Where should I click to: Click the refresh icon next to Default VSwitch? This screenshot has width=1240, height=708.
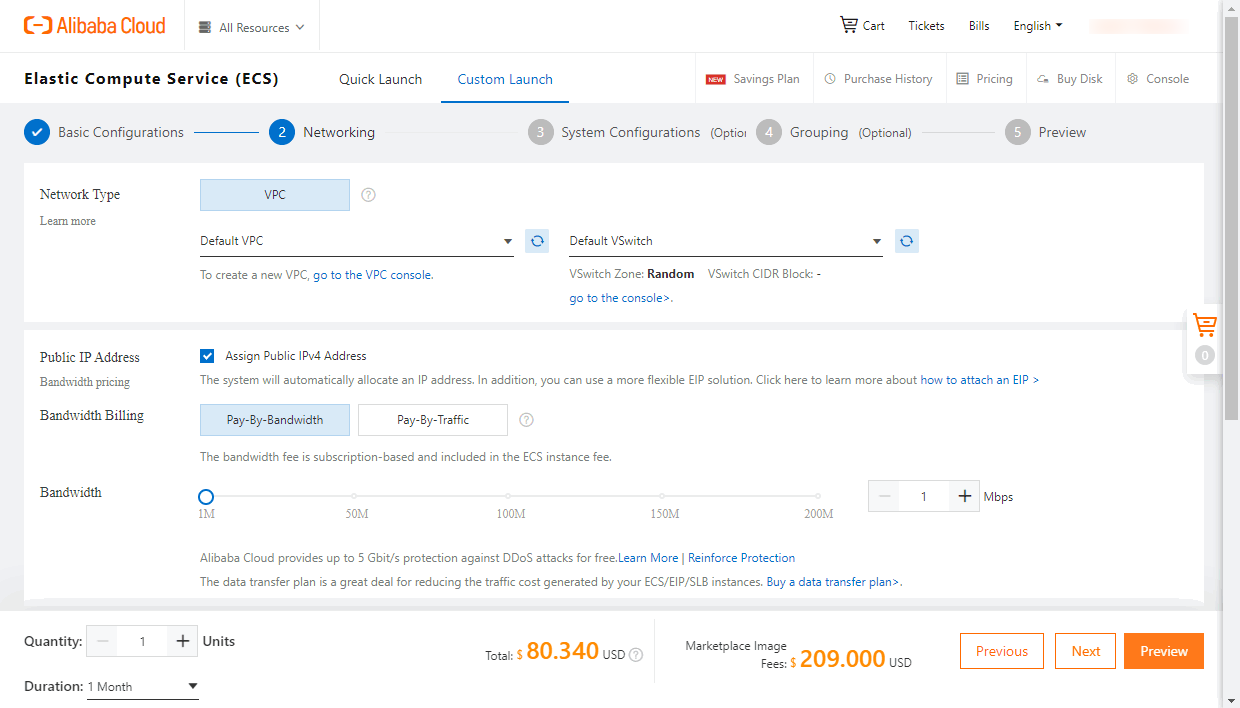(x=906, y=240)
